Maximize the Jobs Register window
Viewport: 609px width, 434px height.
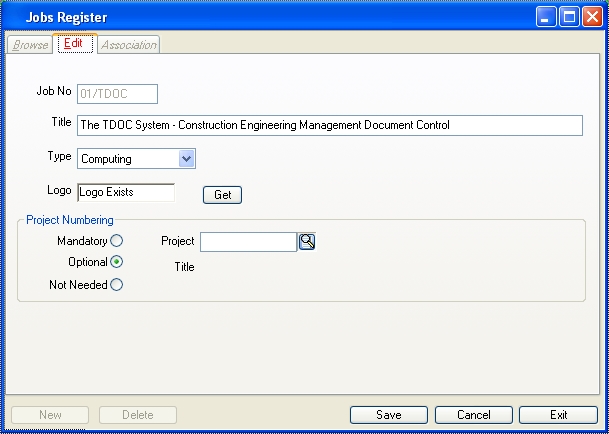[569, 17]
